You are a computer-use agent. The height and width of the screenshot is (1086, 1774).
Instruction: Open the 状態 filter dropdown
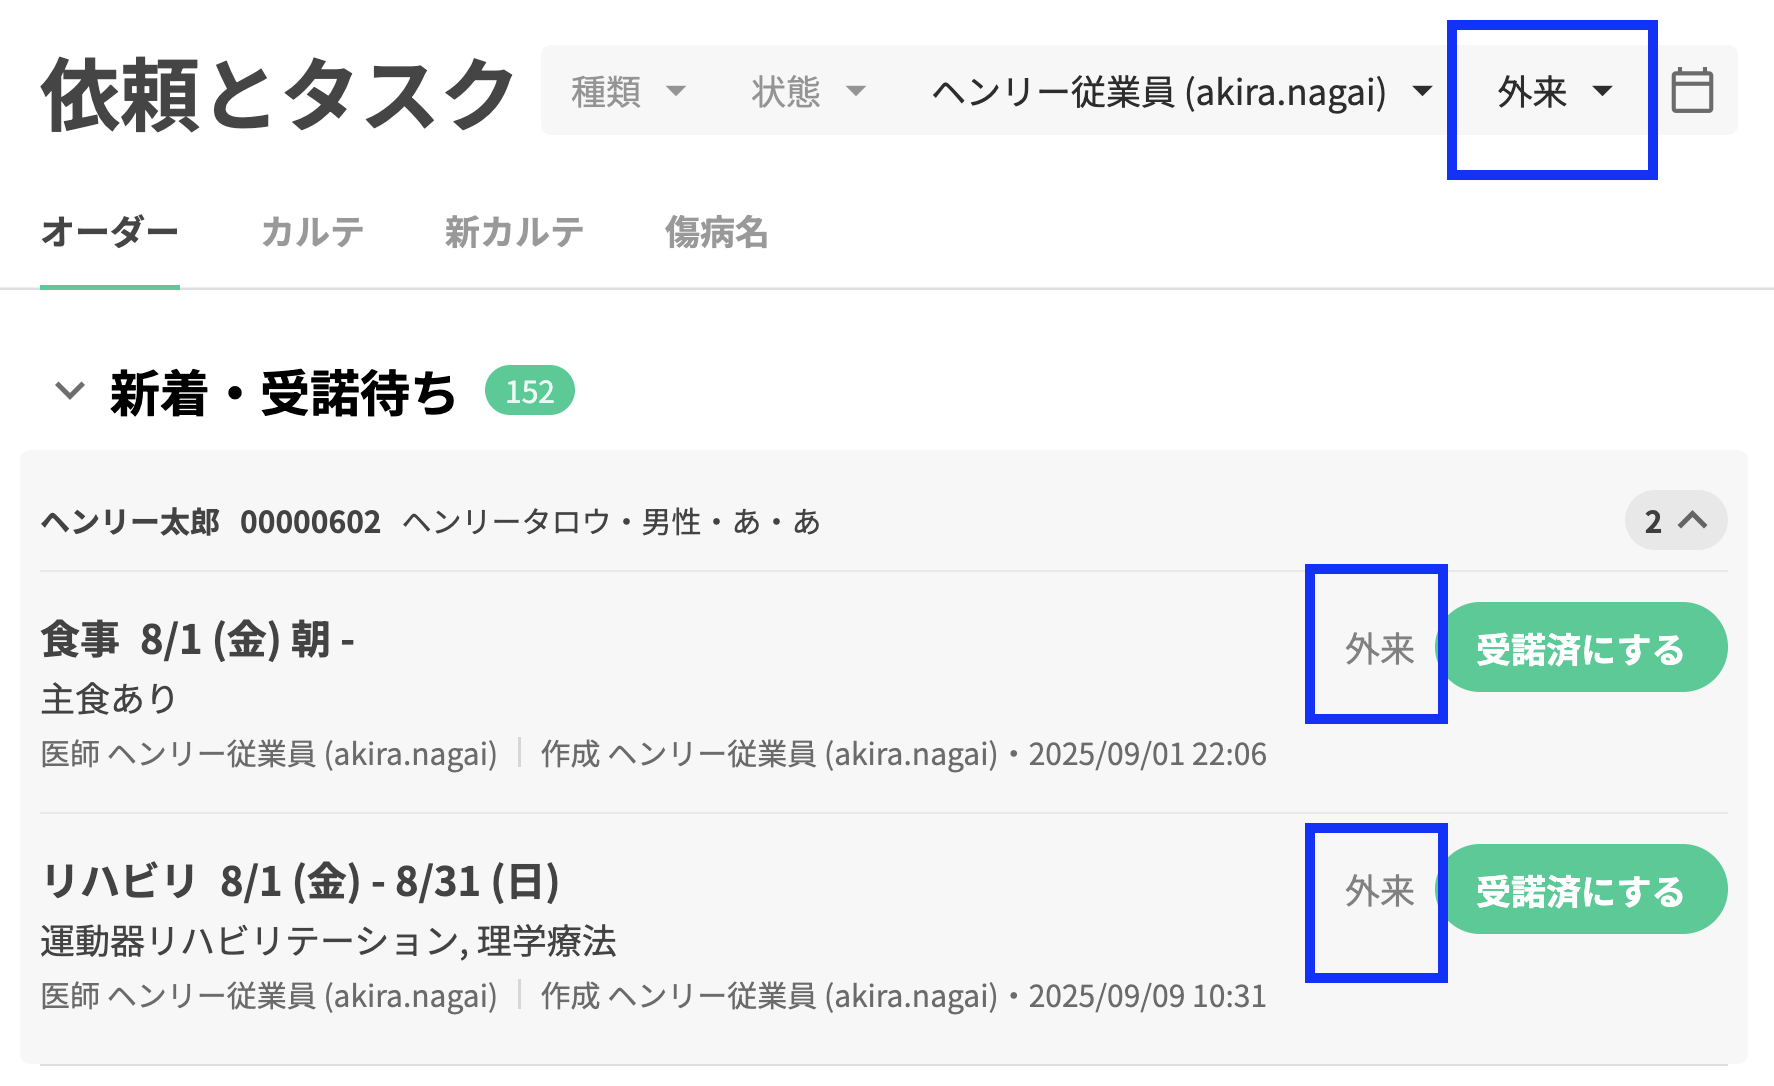point(808,91)
